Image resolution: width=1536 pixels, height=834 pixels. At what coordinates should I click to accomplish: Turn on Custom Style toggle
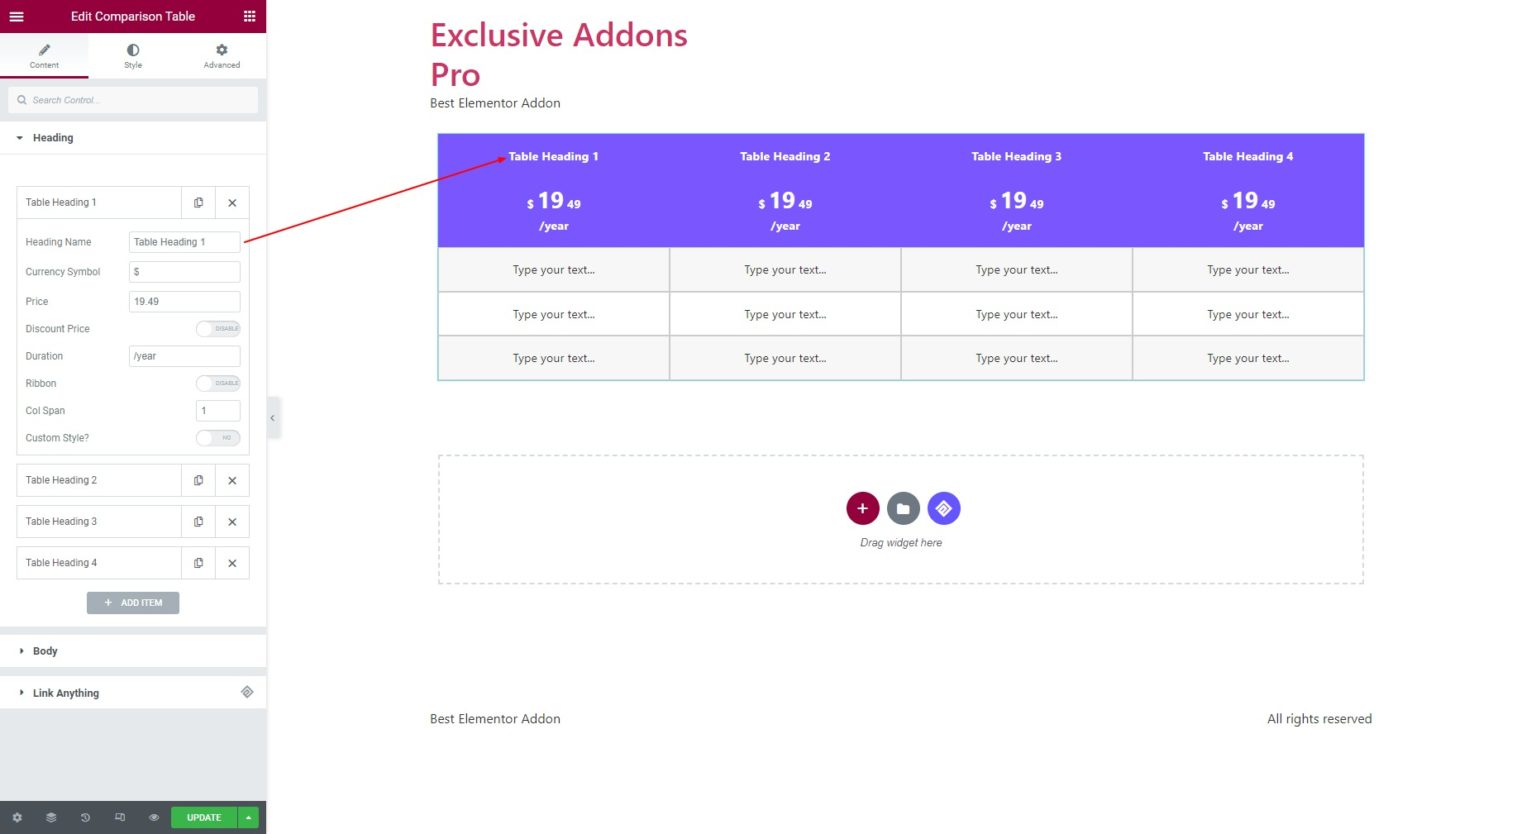[218, 437]
